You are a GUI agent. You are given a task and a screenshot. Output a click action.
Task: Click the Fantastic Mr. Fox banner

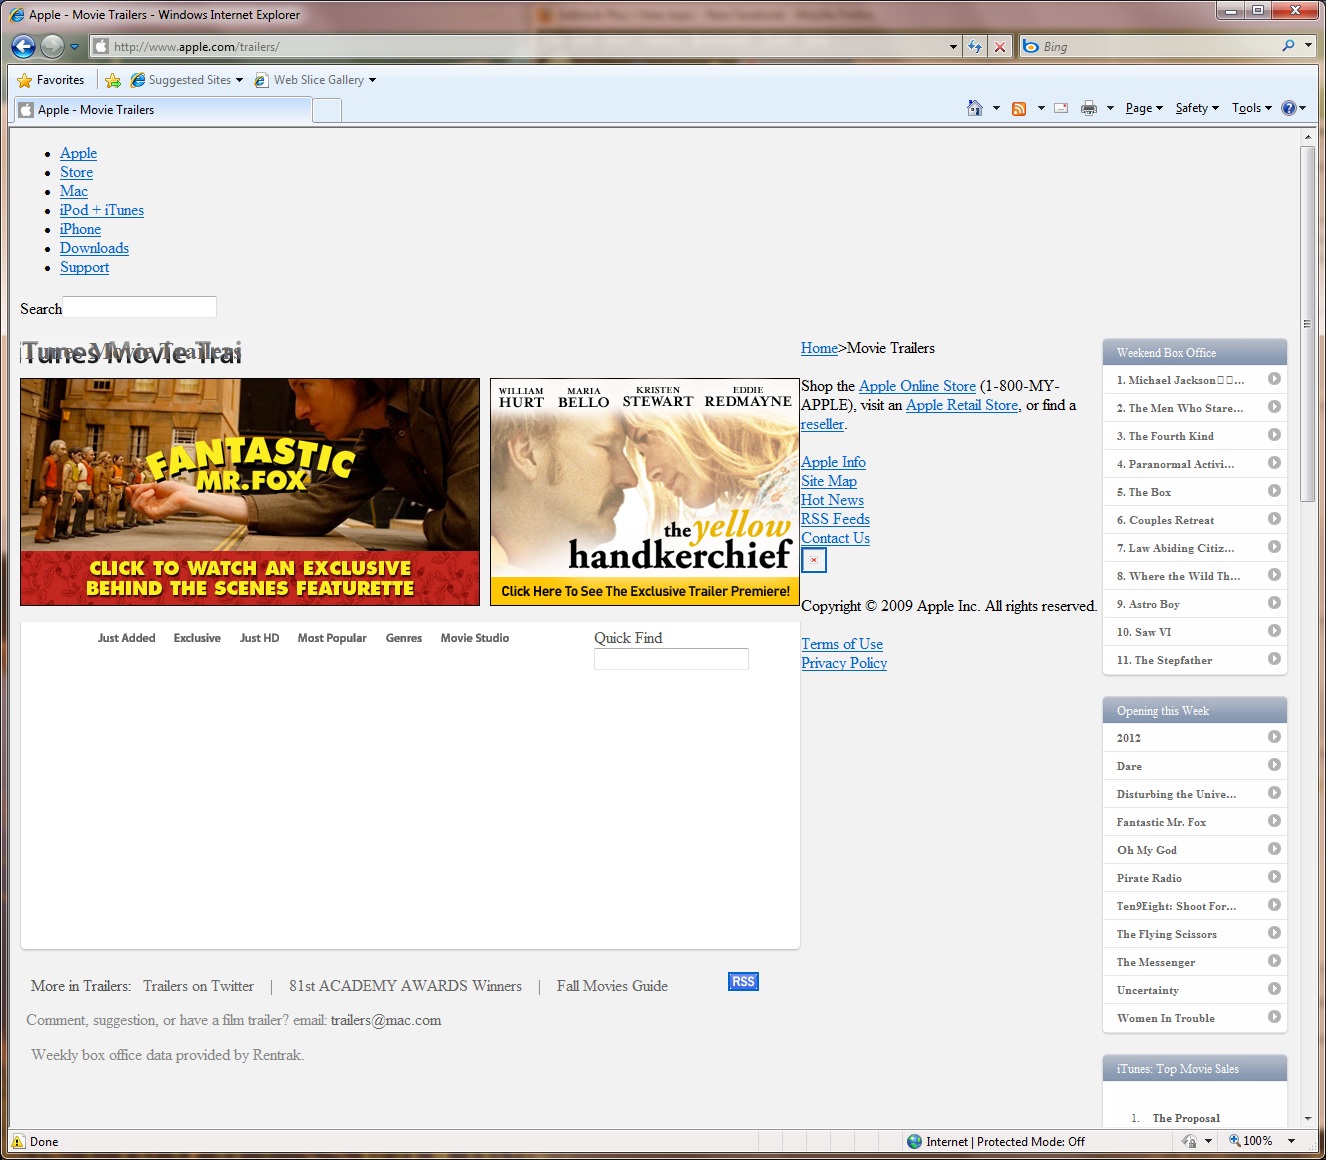pyautogui.click(x=250, y=492)
